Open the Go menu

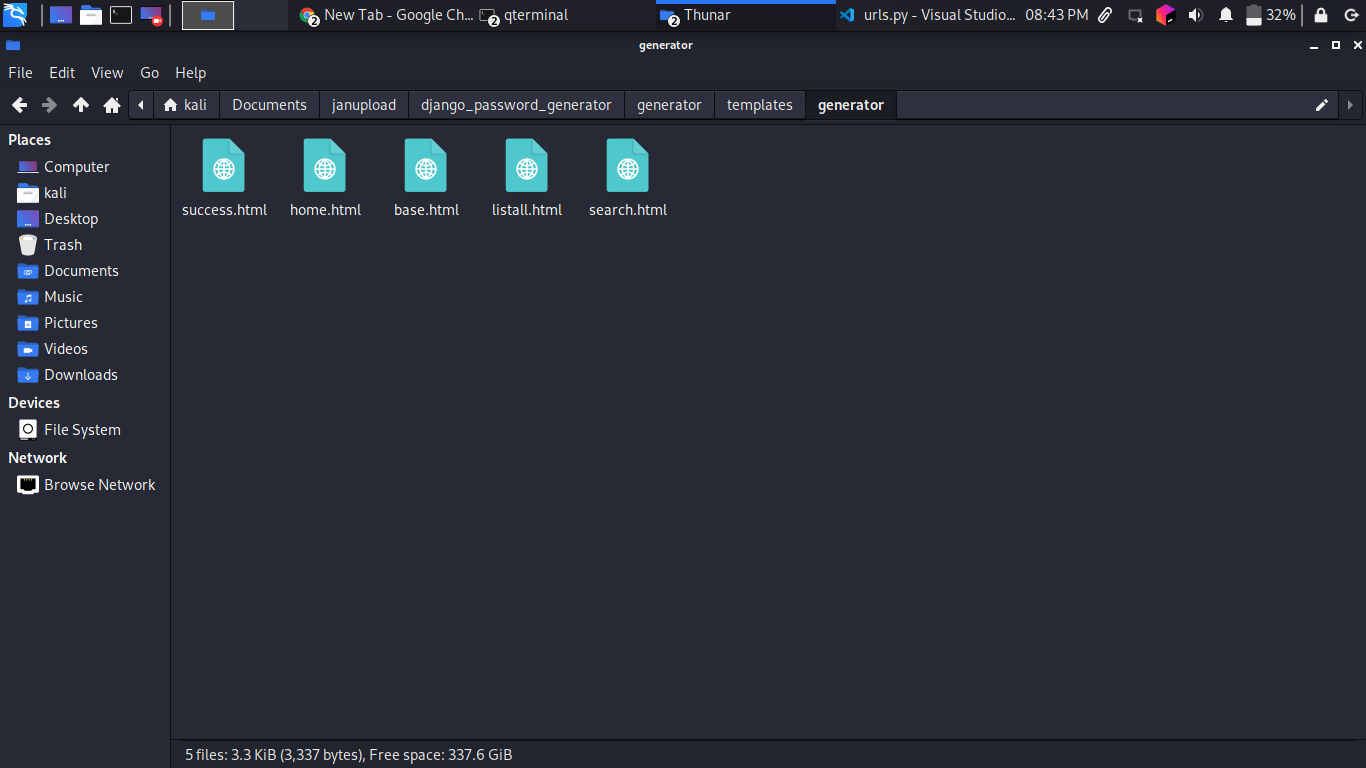(149, 73)
